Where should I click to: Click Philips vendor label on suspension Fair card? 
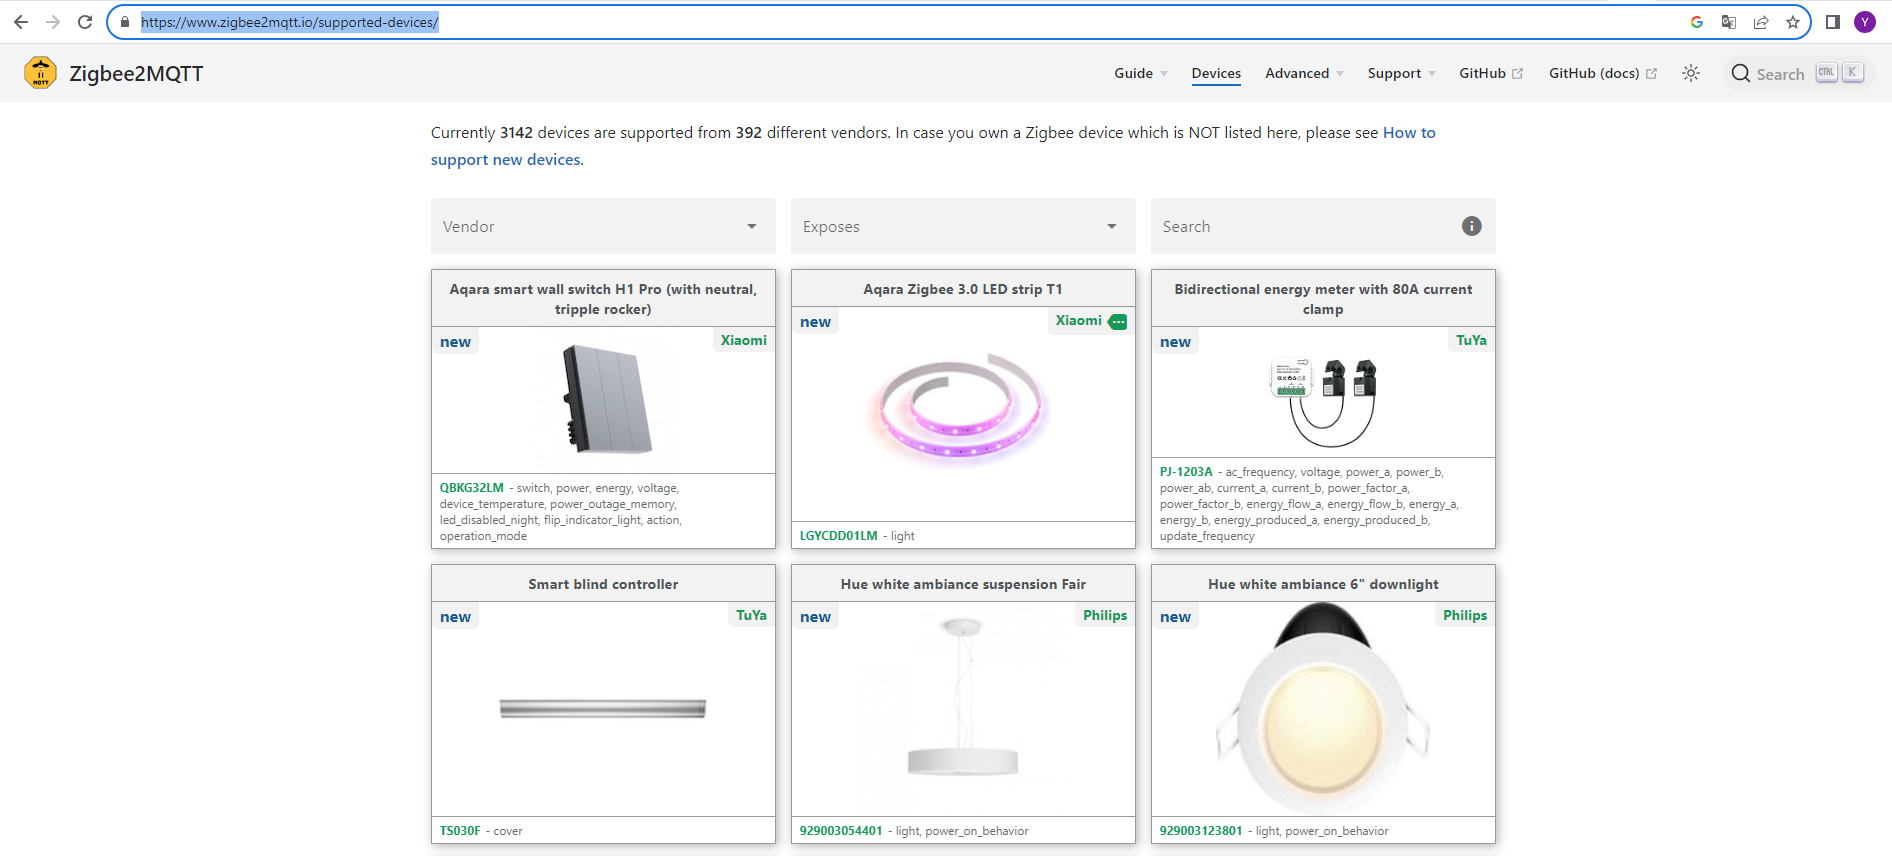[x=1105, y=615]
